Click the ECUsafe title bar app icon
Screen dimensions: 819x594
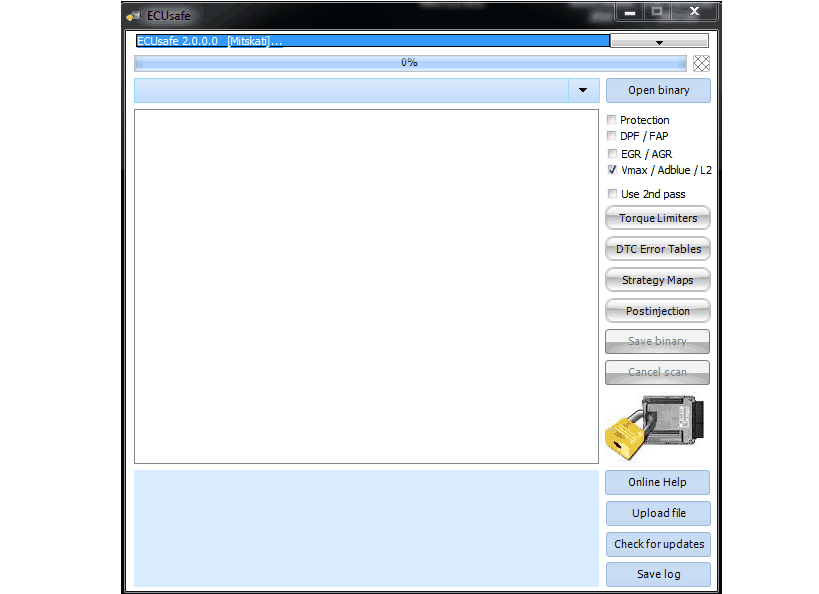click(134, 16)
